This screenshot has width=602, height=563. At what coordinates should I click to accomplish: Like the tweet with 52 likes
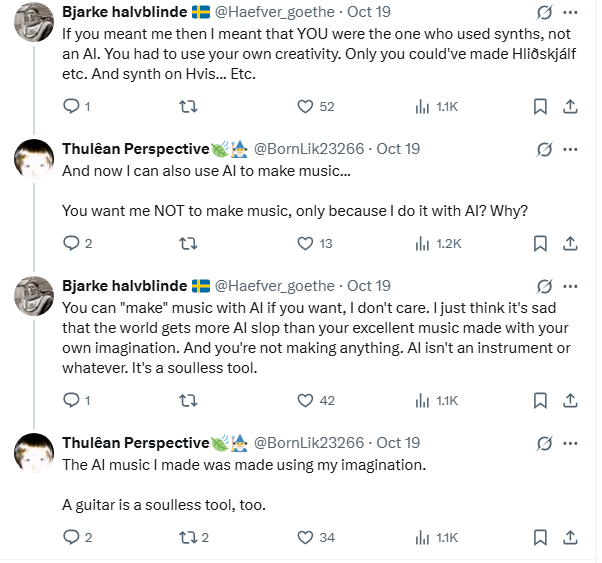tap(306, 106)
